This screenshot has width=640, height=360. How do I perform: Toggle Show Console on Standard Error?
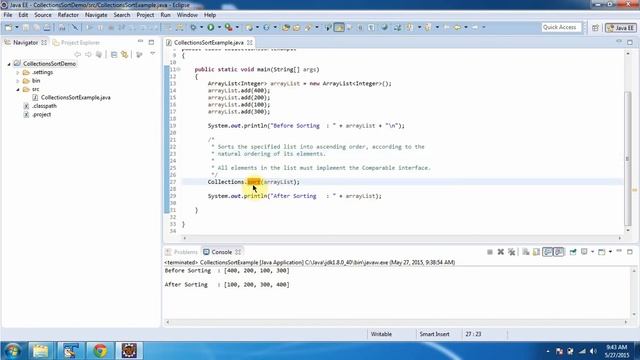coord(558,252)
